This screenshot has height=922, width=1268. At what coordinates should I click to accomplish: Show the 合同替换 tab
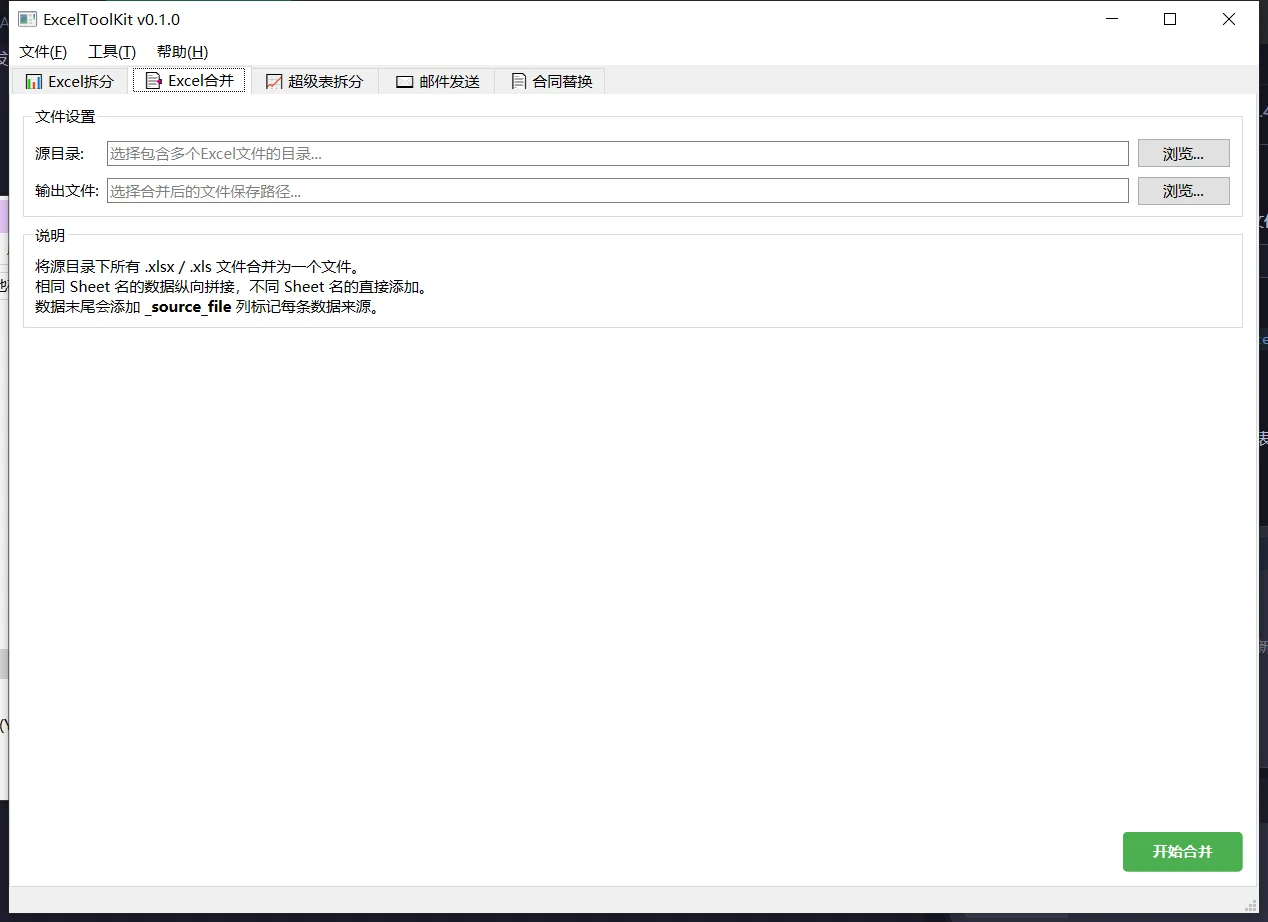(551, 81)
